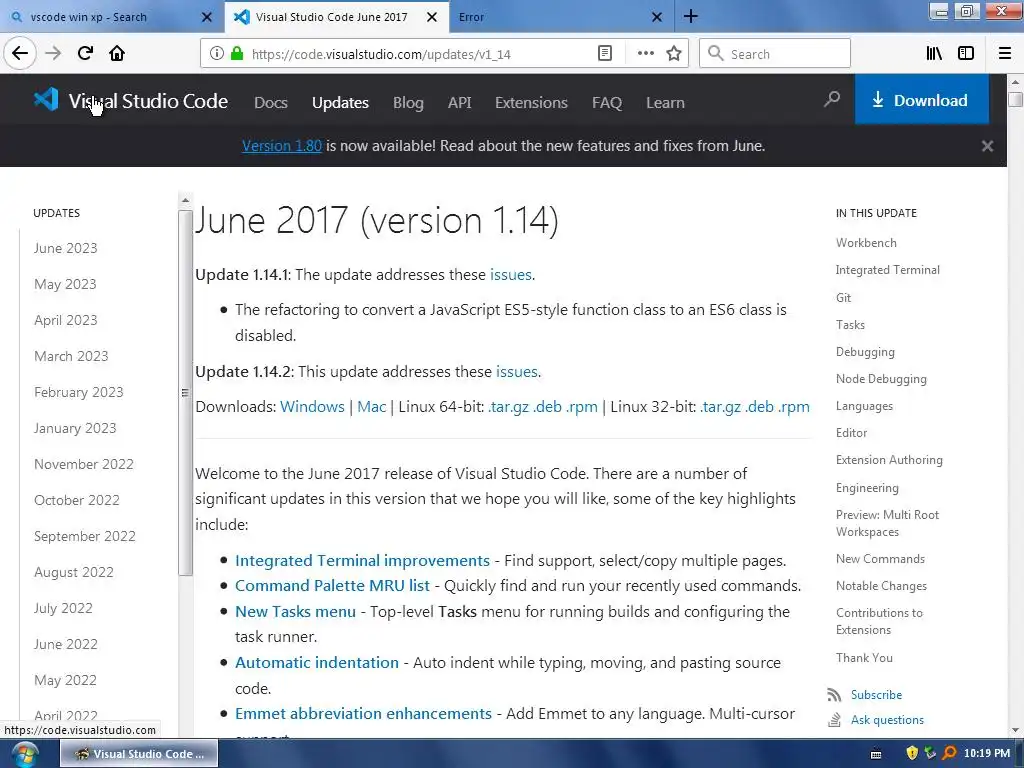1024x768 pixels.
Task: Click the Ask questions icon
Action: (834, 720)
